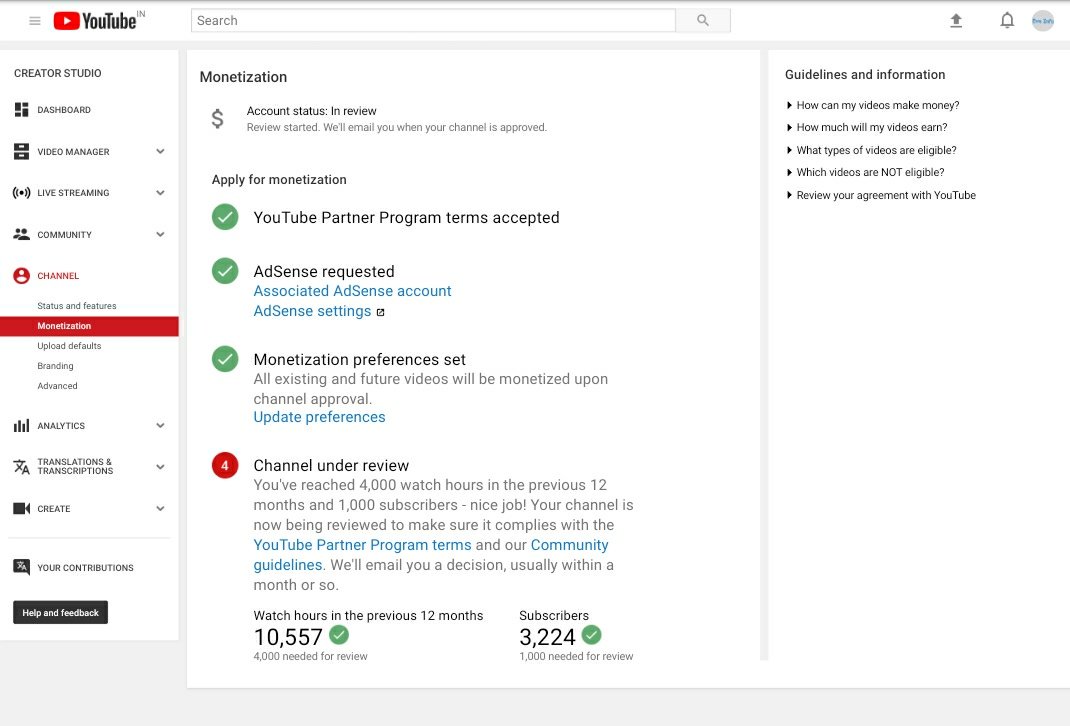Click the green check next to 10,557
This screenshot has height=726, width=1070.
click(339, 635)
